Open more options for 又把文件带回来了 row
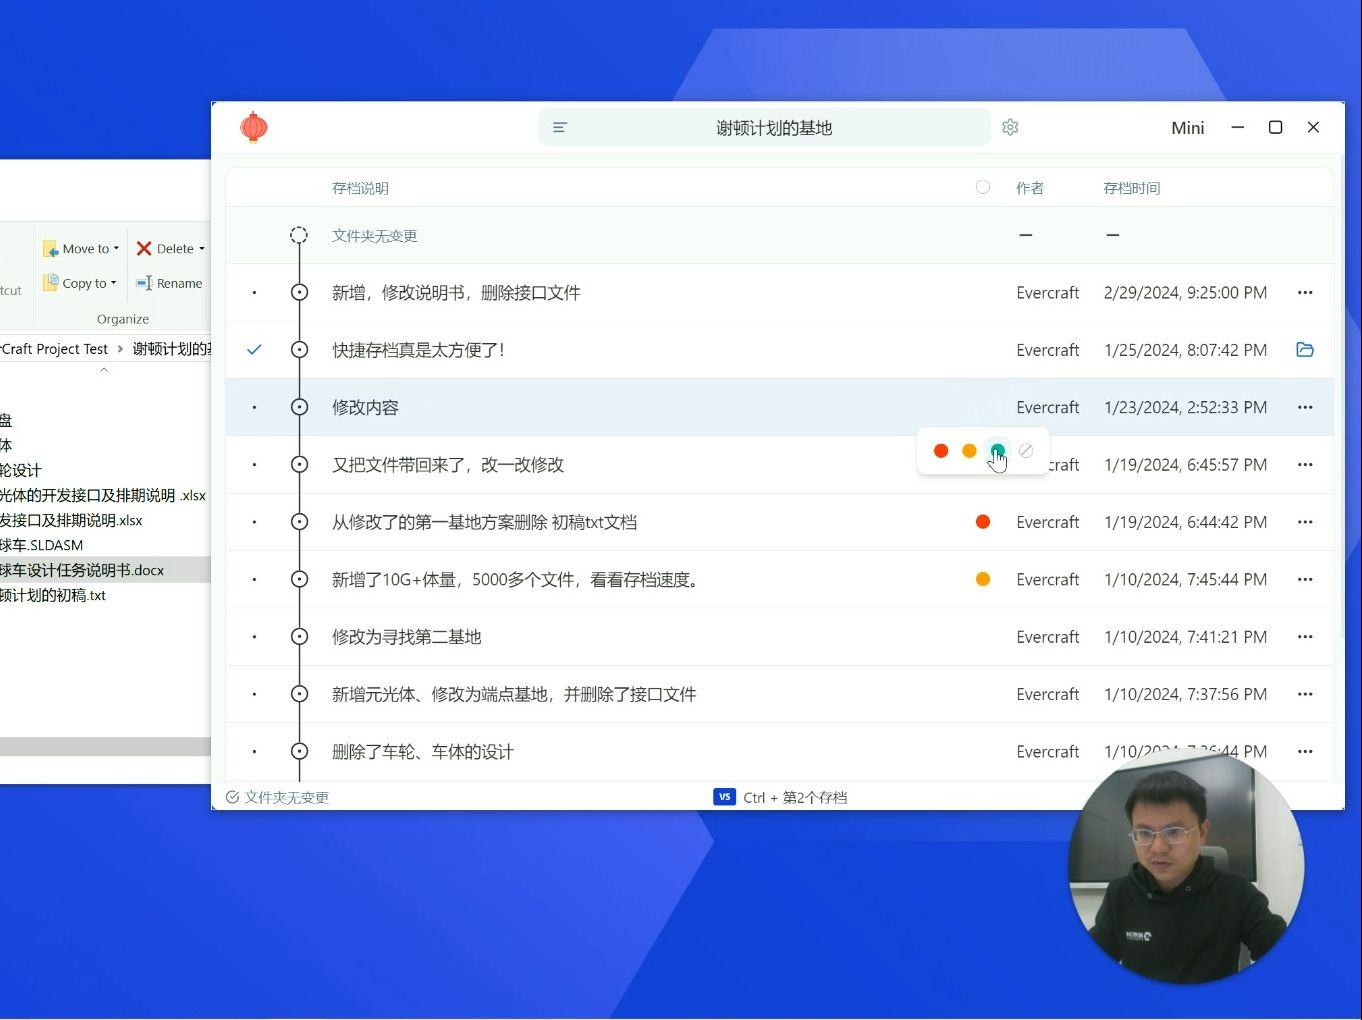The image size is (1362, 1020). [1305, 465]
